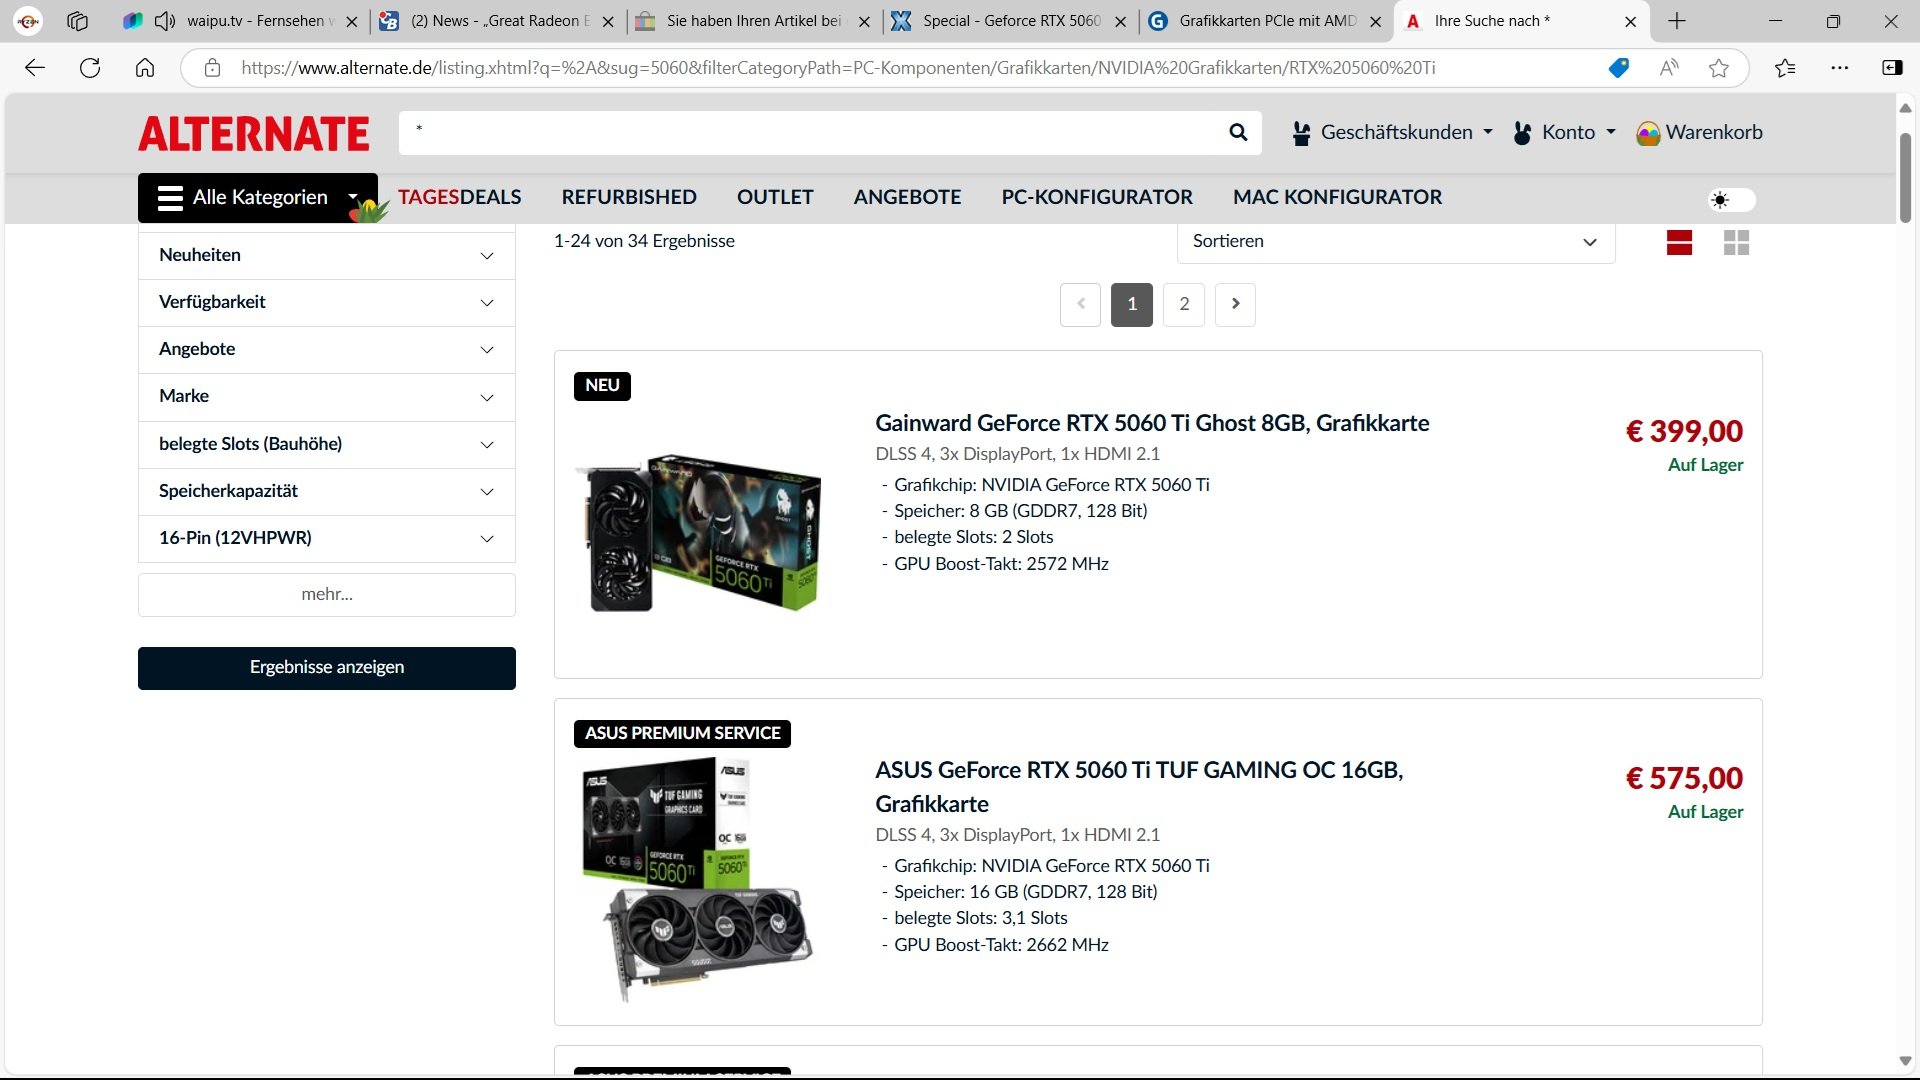This screenshot has height=1080, width=1920.
Task: Open the shopping price tag icon
Action: tap(1618, 68)
